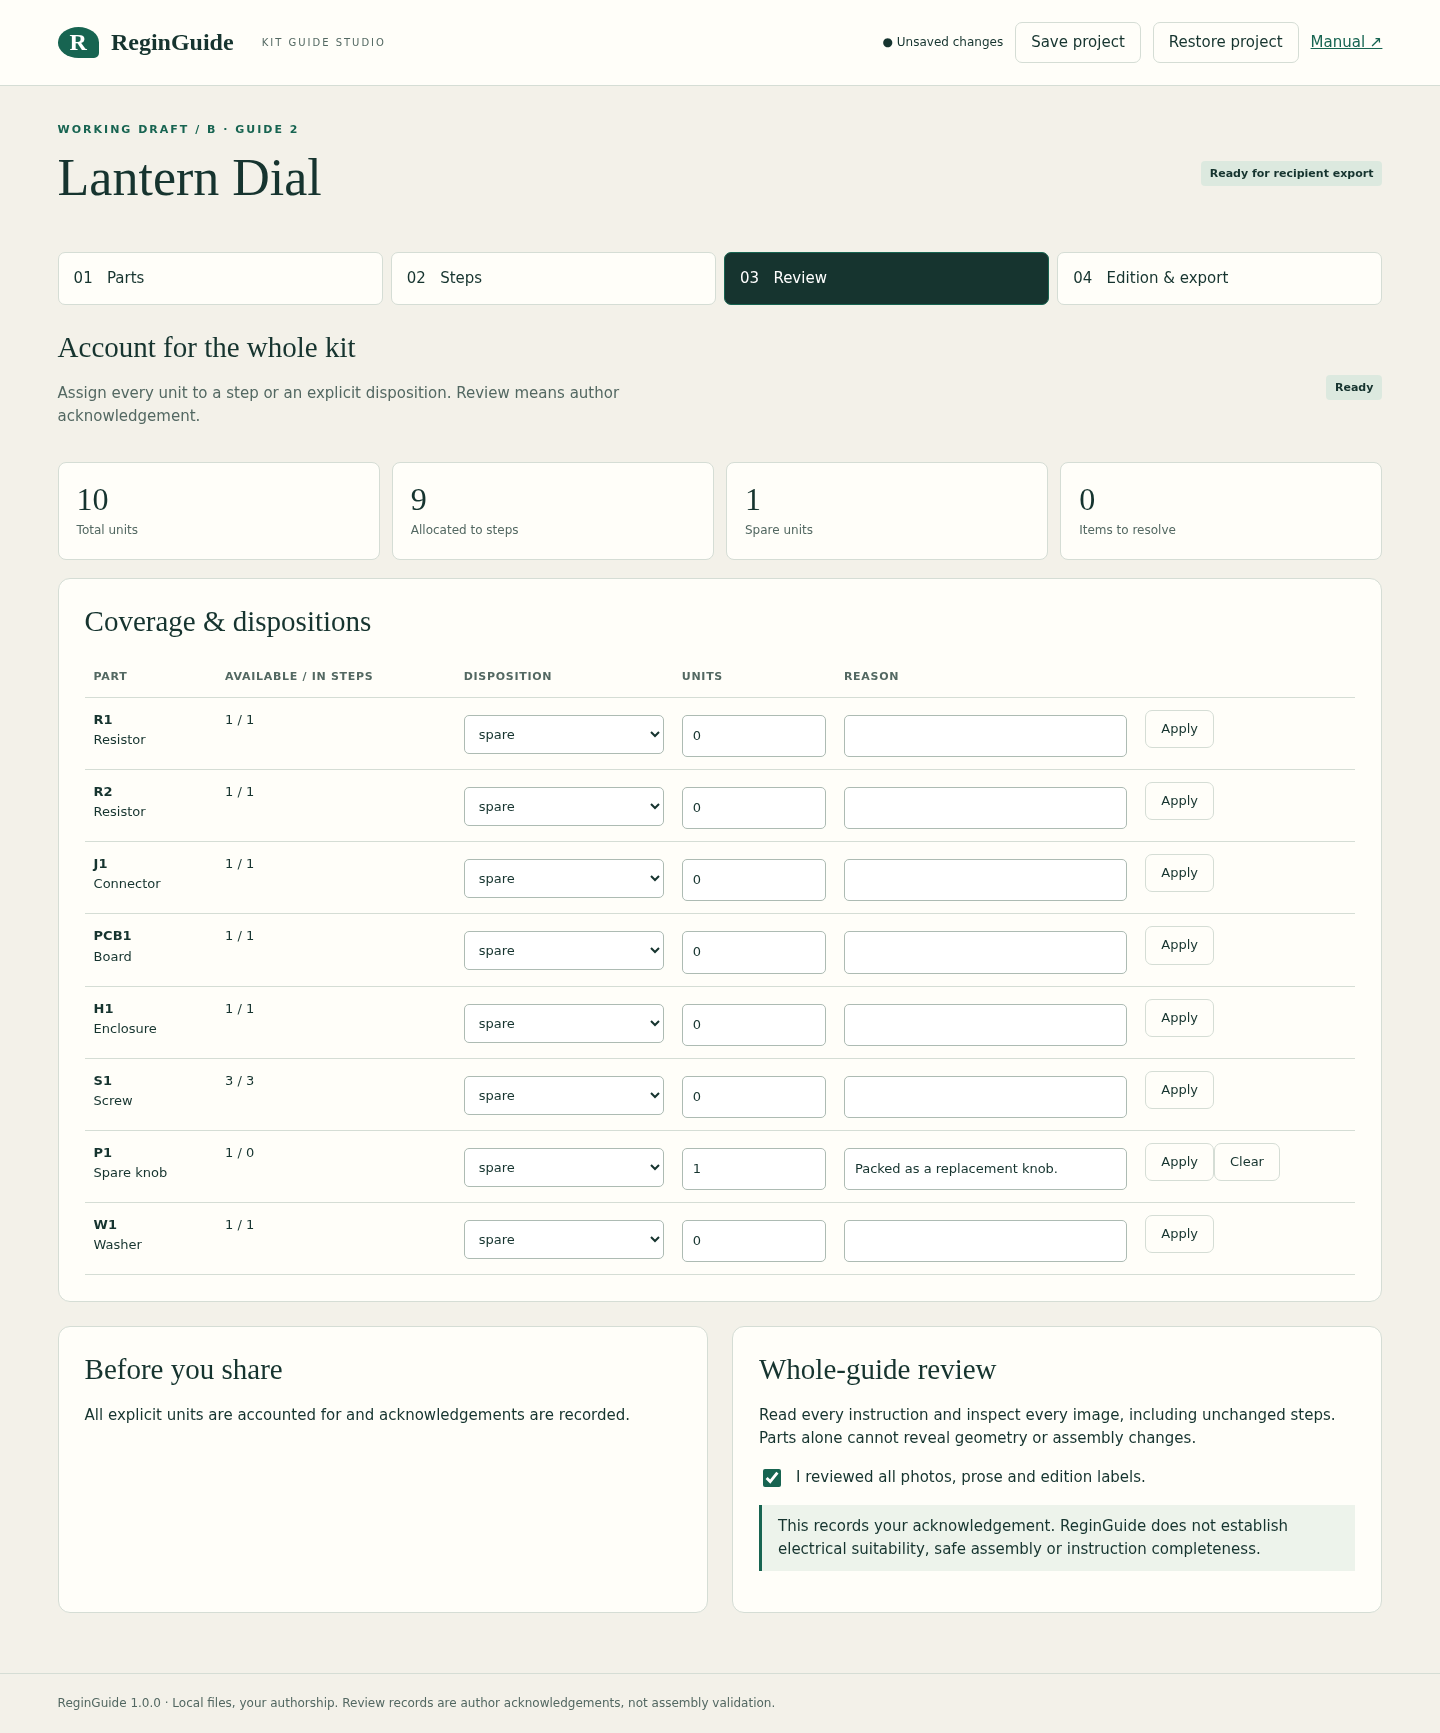Select the 03 Review tab
The image size is (1440, 1733).
pyautogui.click(x=886, y=278)
